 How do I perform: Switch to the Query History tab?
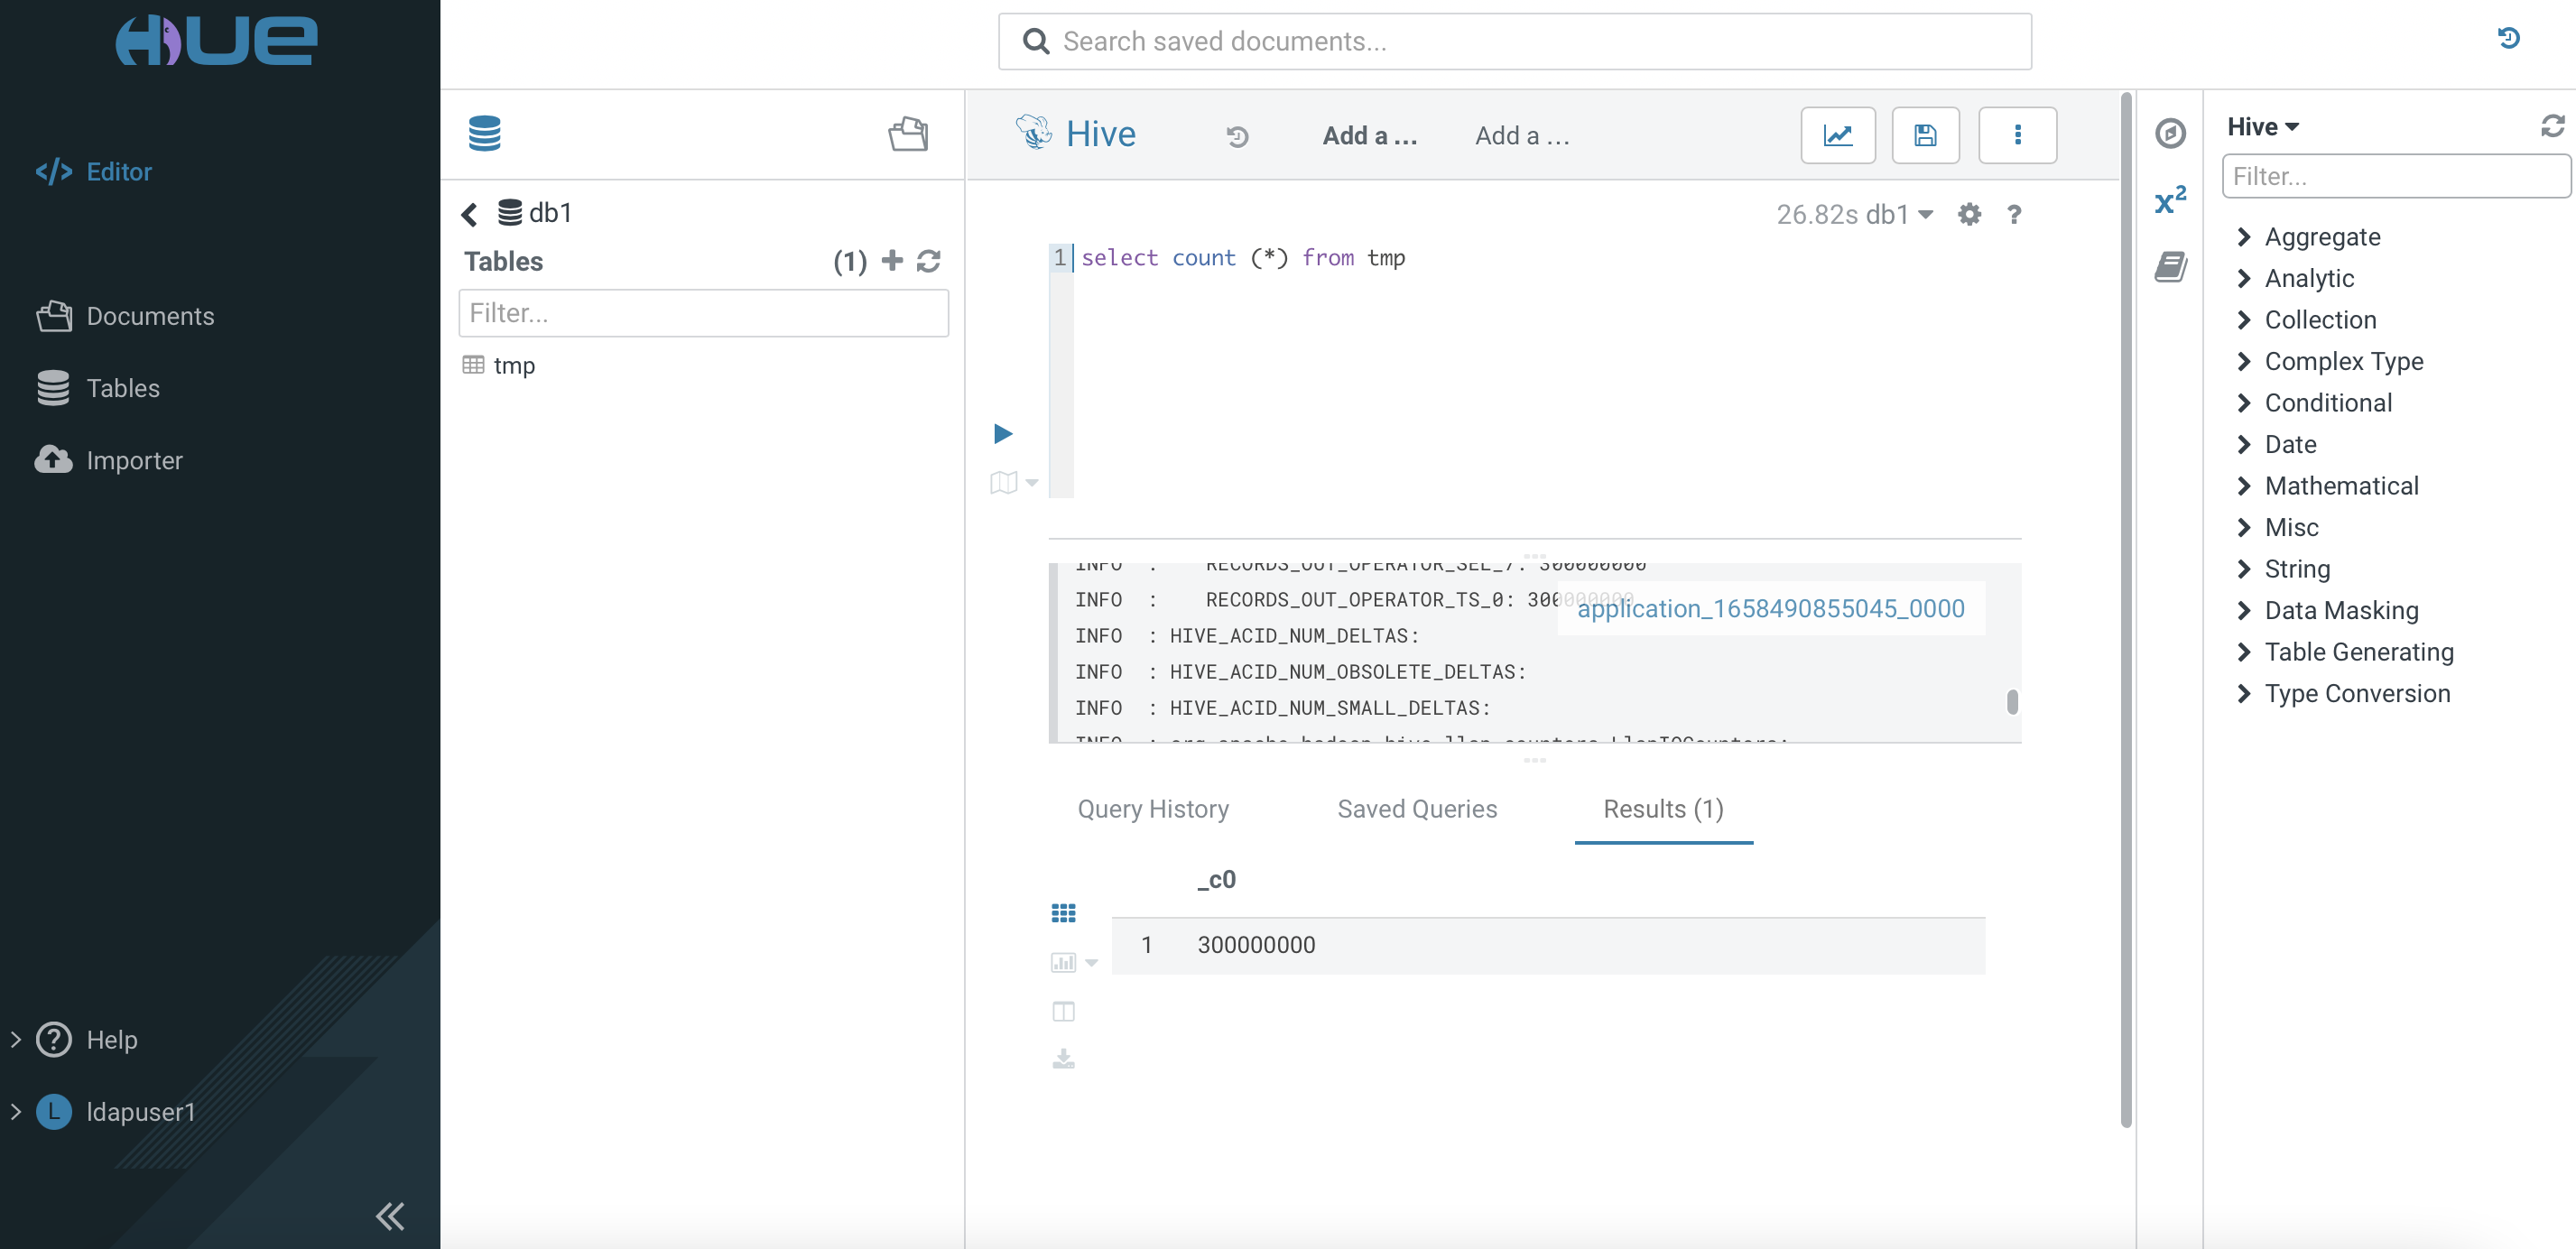(1153, 808)
